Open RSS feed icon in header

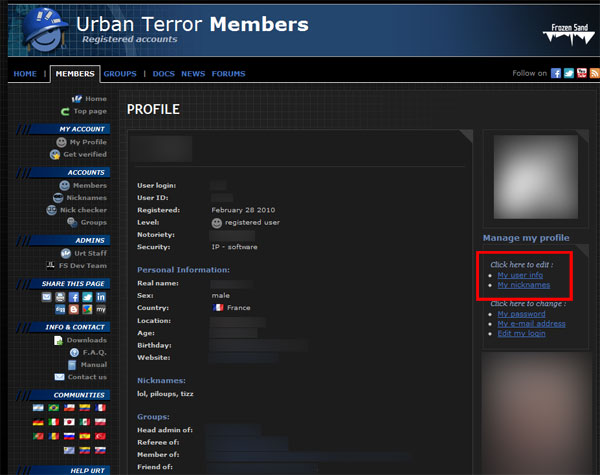(595, 73)
